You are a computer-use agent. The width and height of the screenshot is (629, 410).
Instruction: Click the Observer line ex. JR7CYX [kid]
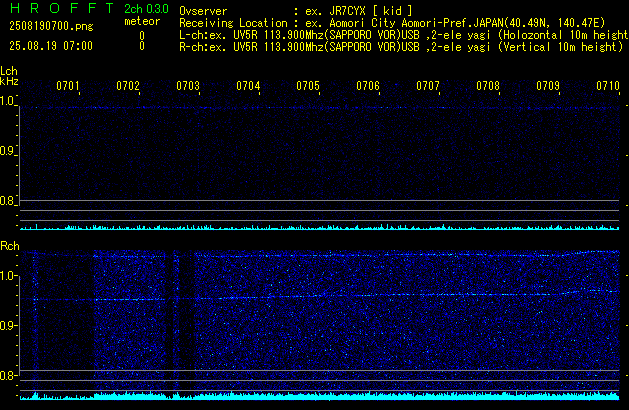click(296, 11)
